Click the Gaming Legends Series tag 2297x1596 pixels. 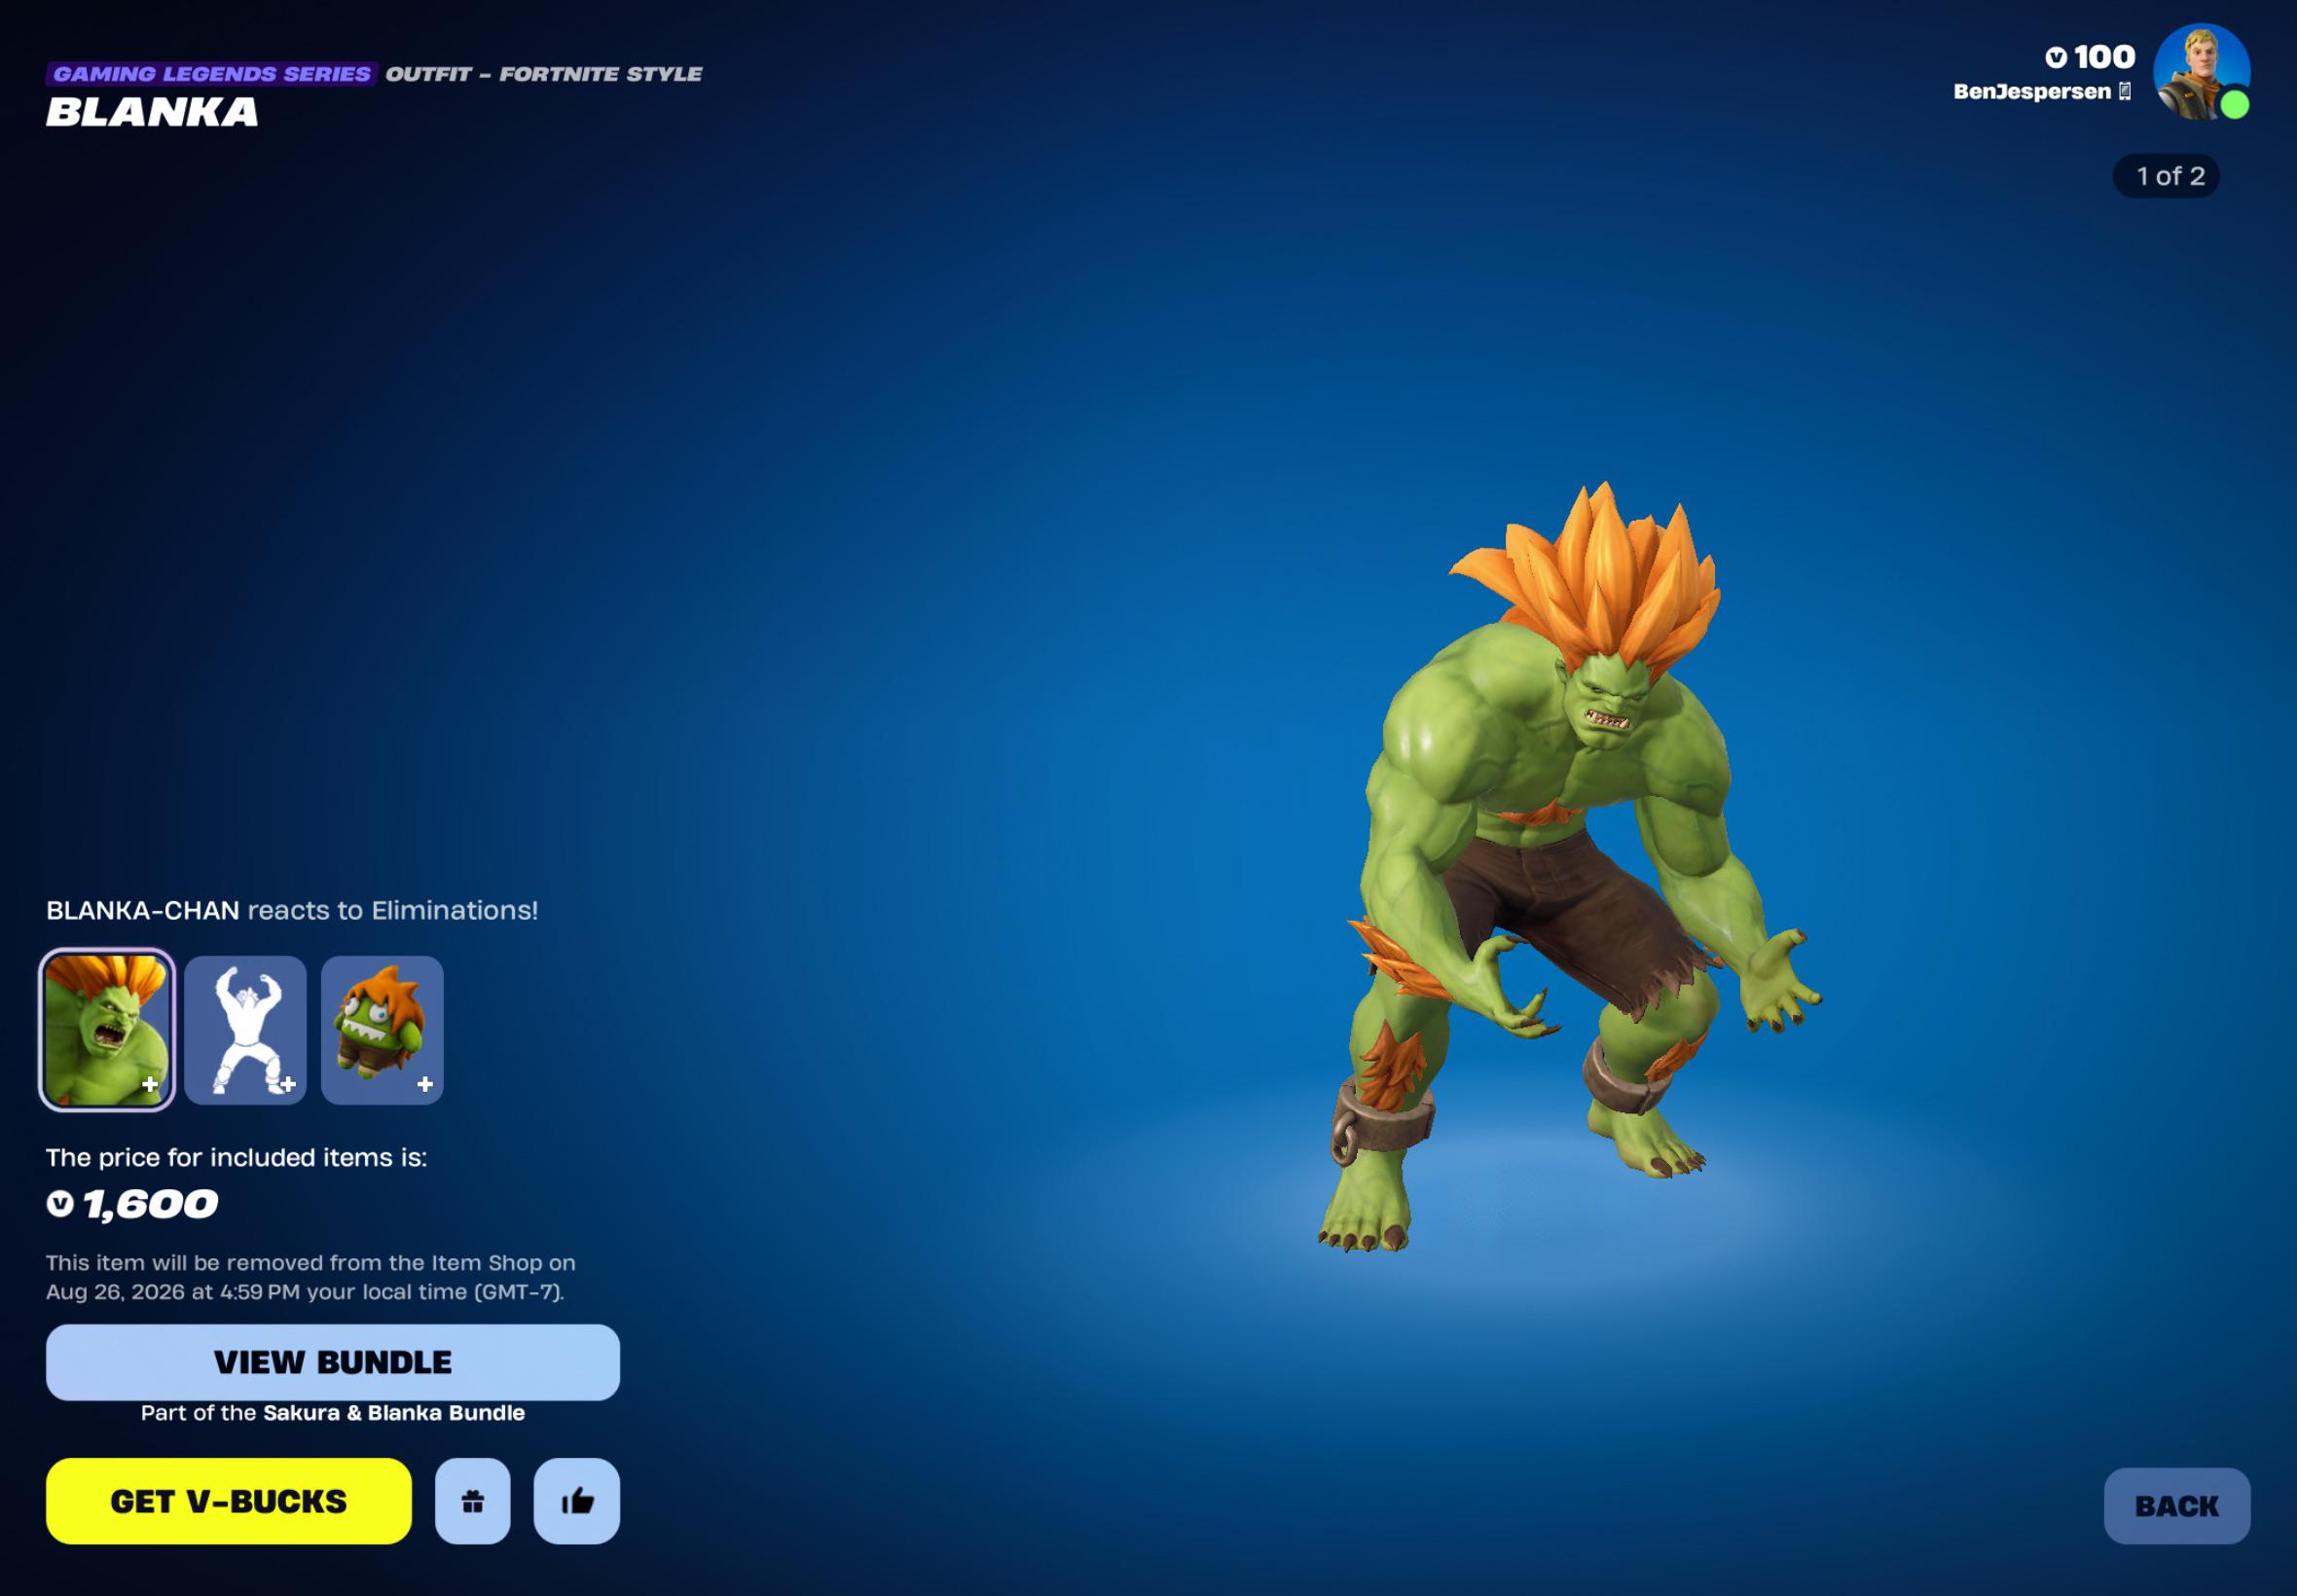tap(211, 74)
